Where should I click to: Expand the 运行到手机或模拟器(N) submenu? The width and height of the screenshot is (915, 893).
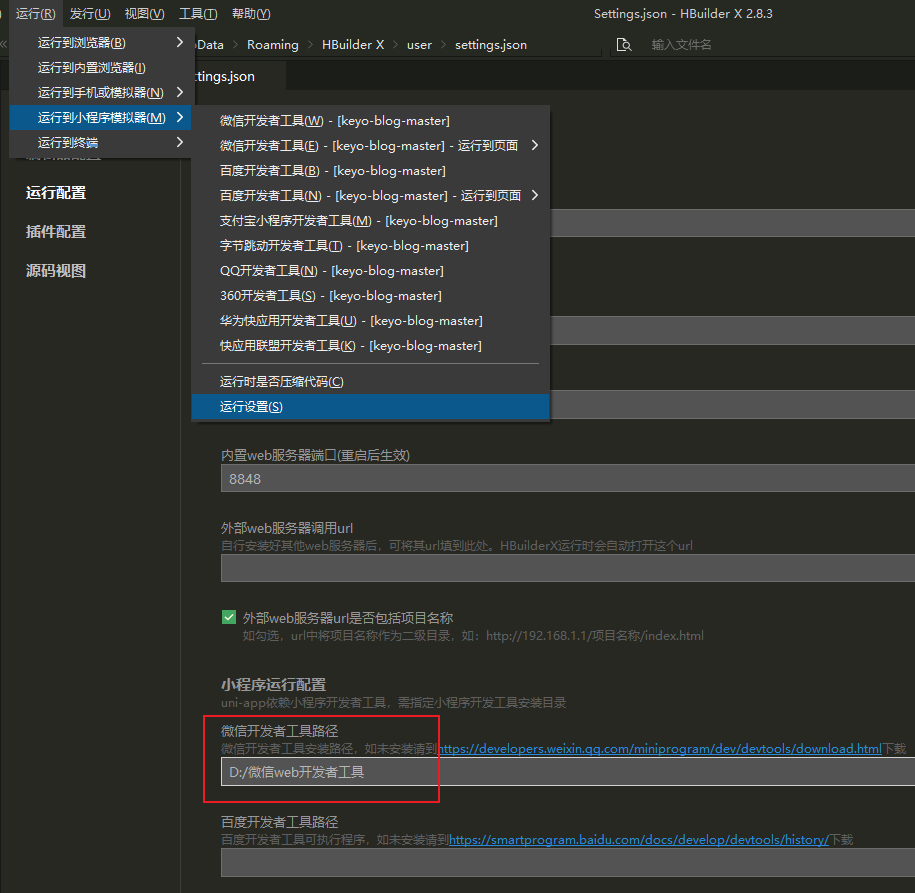[x=98, y=93]
